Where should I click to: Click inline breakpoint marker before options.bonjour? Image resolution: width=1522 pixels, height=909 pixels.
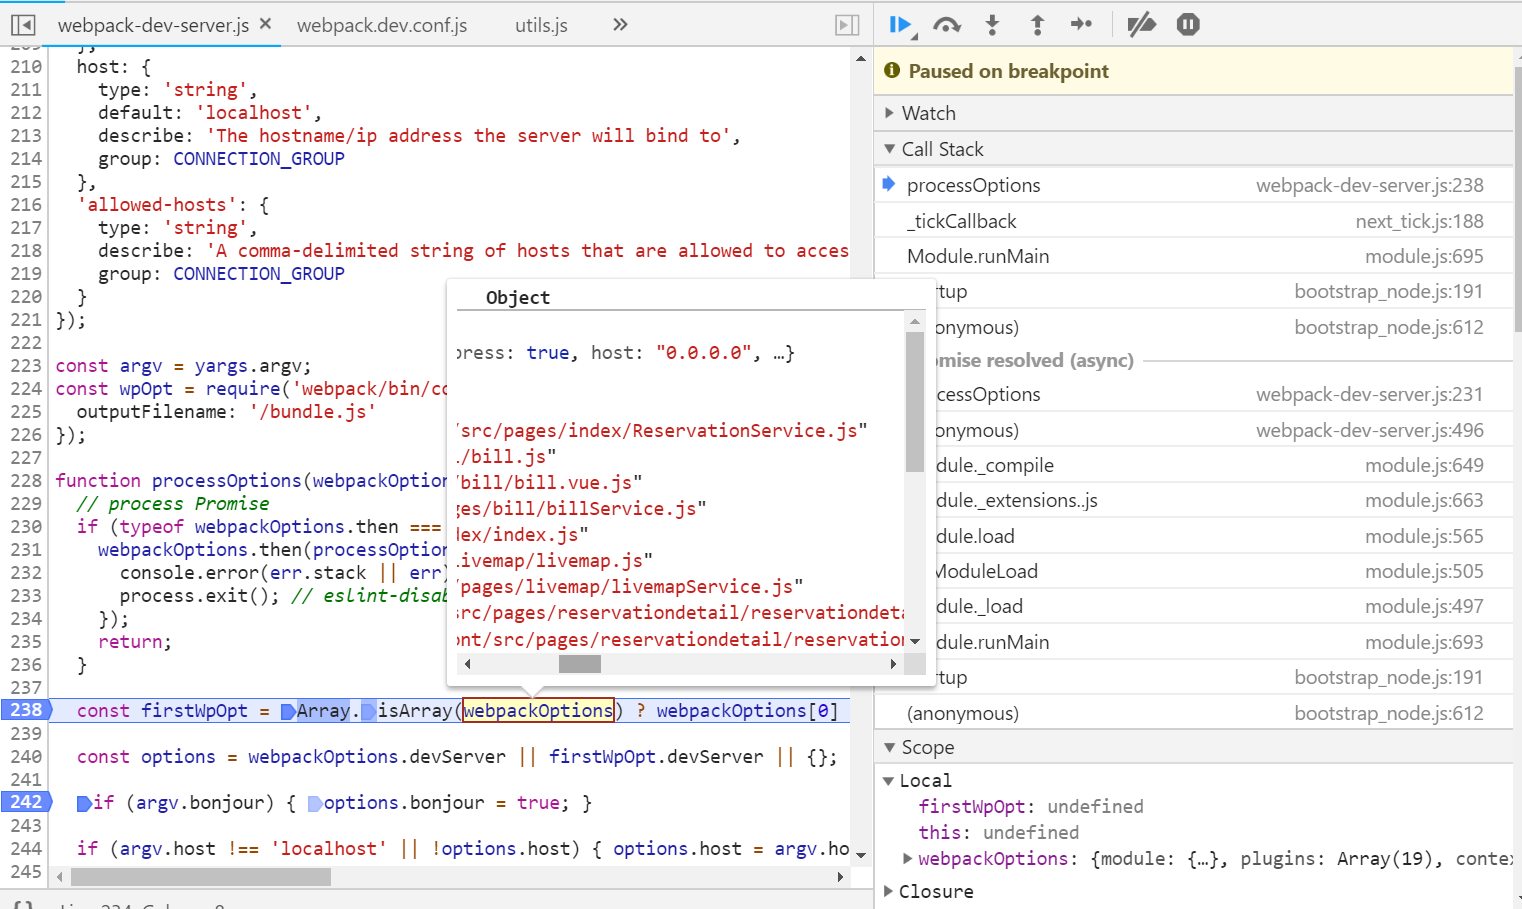coord(315,803)
